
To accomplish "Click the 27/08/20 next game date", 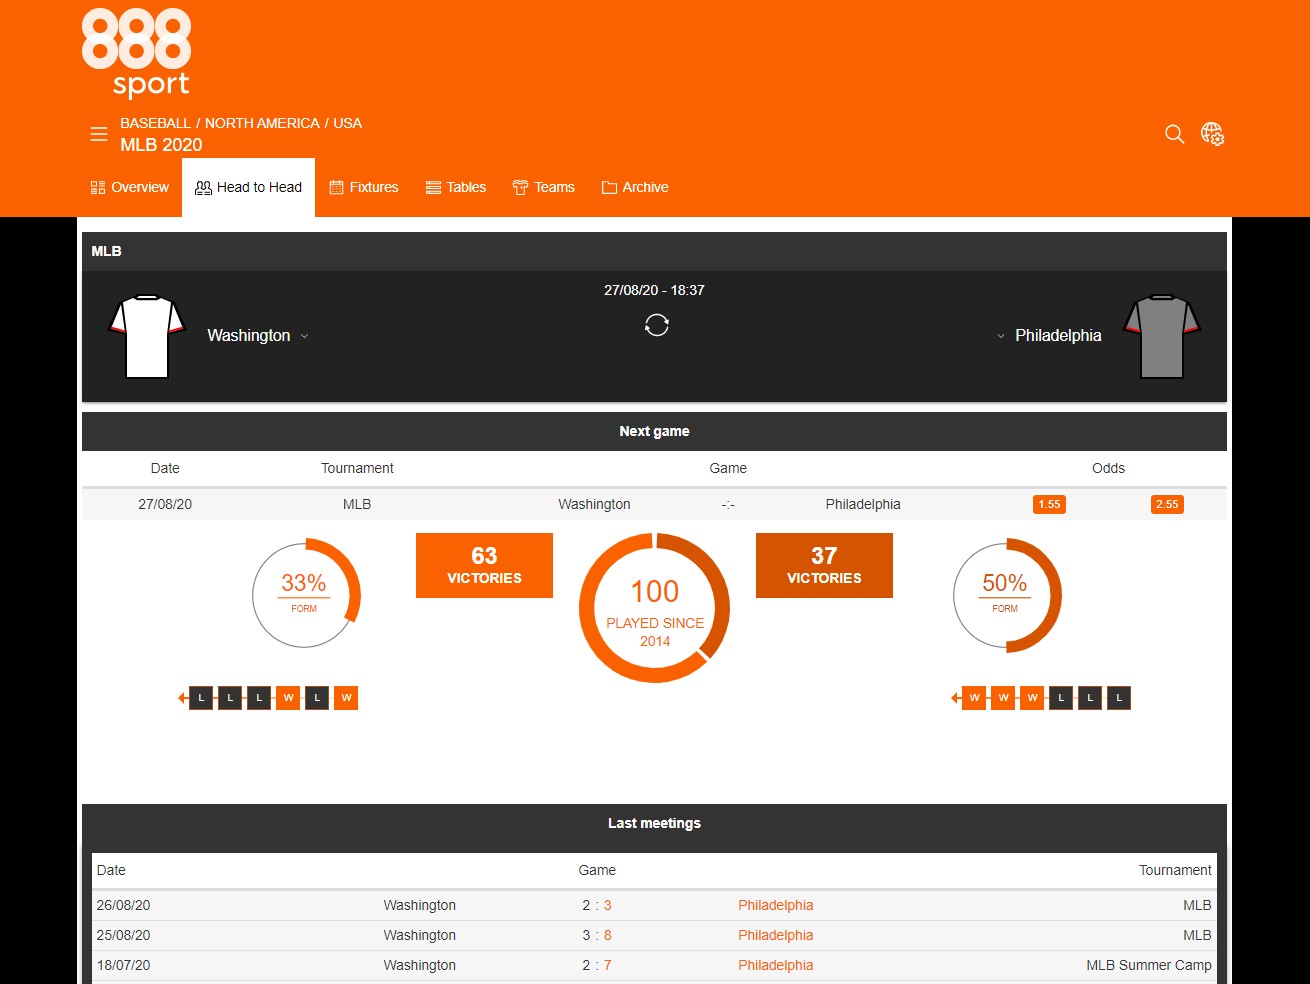I will pos(165,504).
